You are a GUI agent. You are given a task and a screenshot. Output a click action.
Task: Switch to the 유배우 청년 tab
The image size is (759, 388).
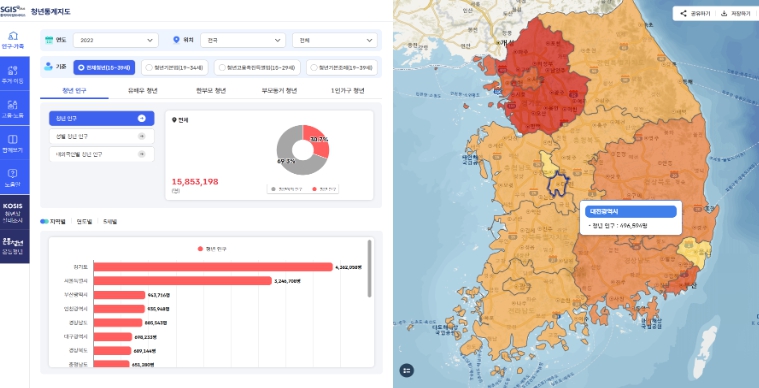coord(143,90)
